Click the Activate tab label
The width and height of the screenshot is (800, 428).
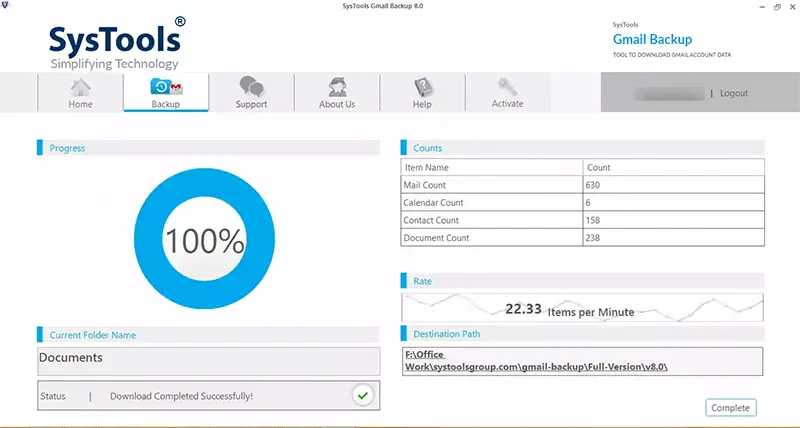coord(508,104)
